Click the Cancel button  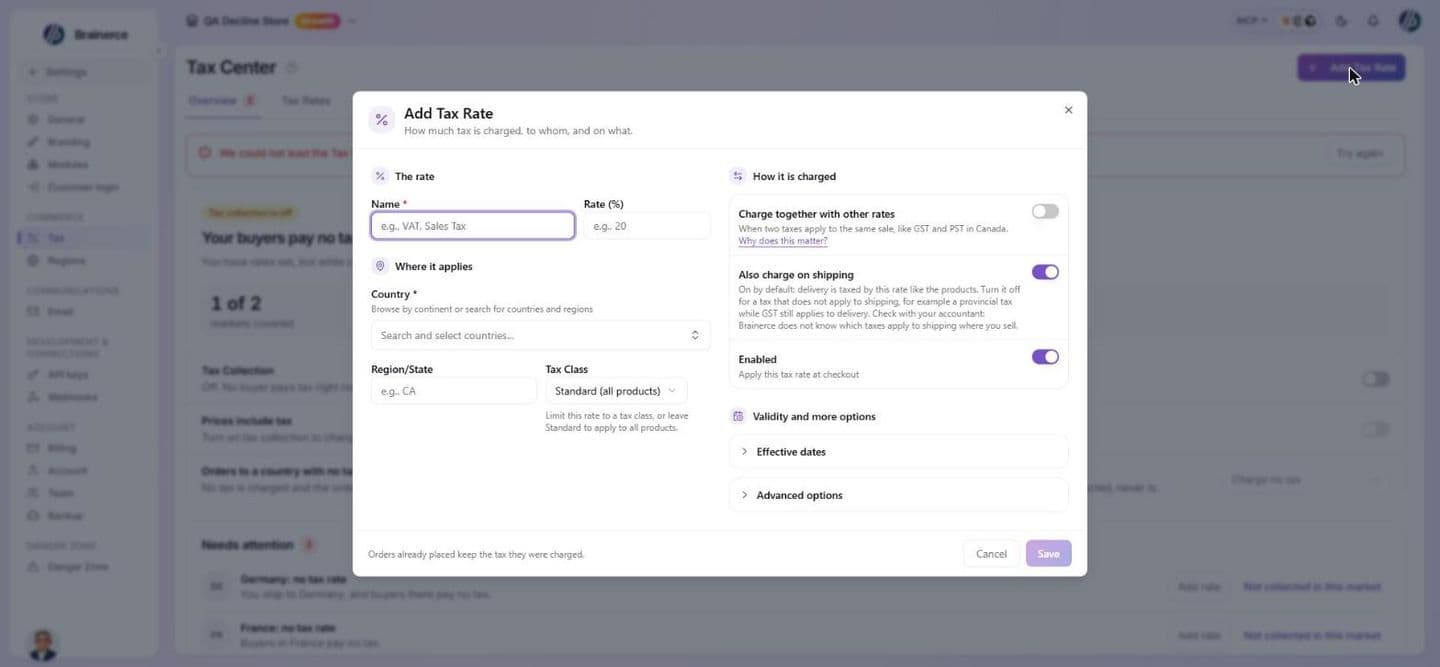[x=991, y=554]
